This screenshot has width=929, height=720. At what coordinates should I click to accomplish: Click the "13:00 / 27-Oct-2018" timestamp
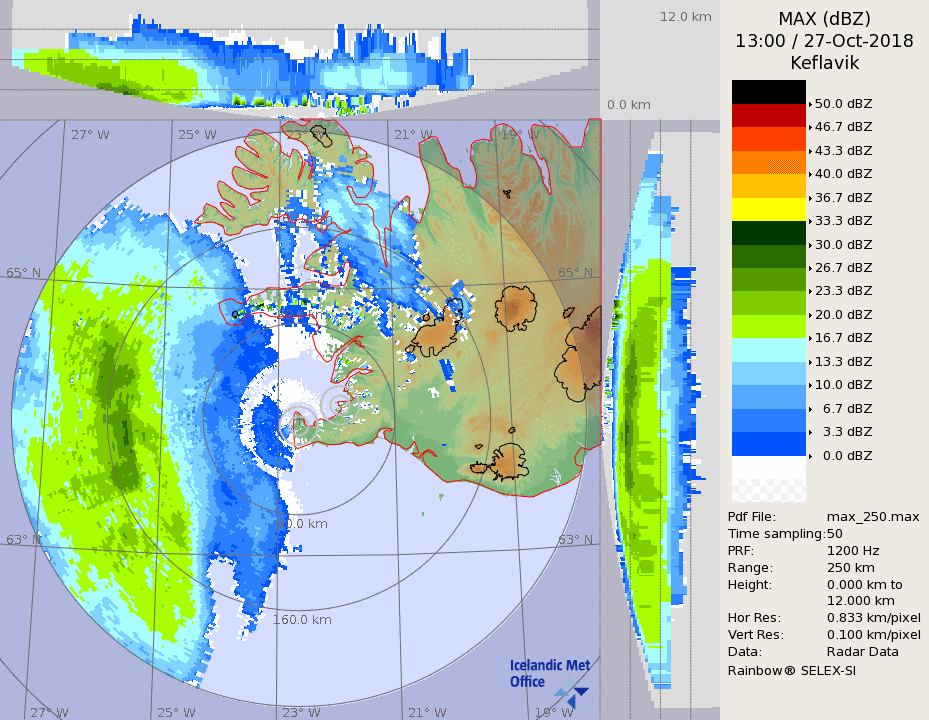pyautogui.click(x=824, y=41)
